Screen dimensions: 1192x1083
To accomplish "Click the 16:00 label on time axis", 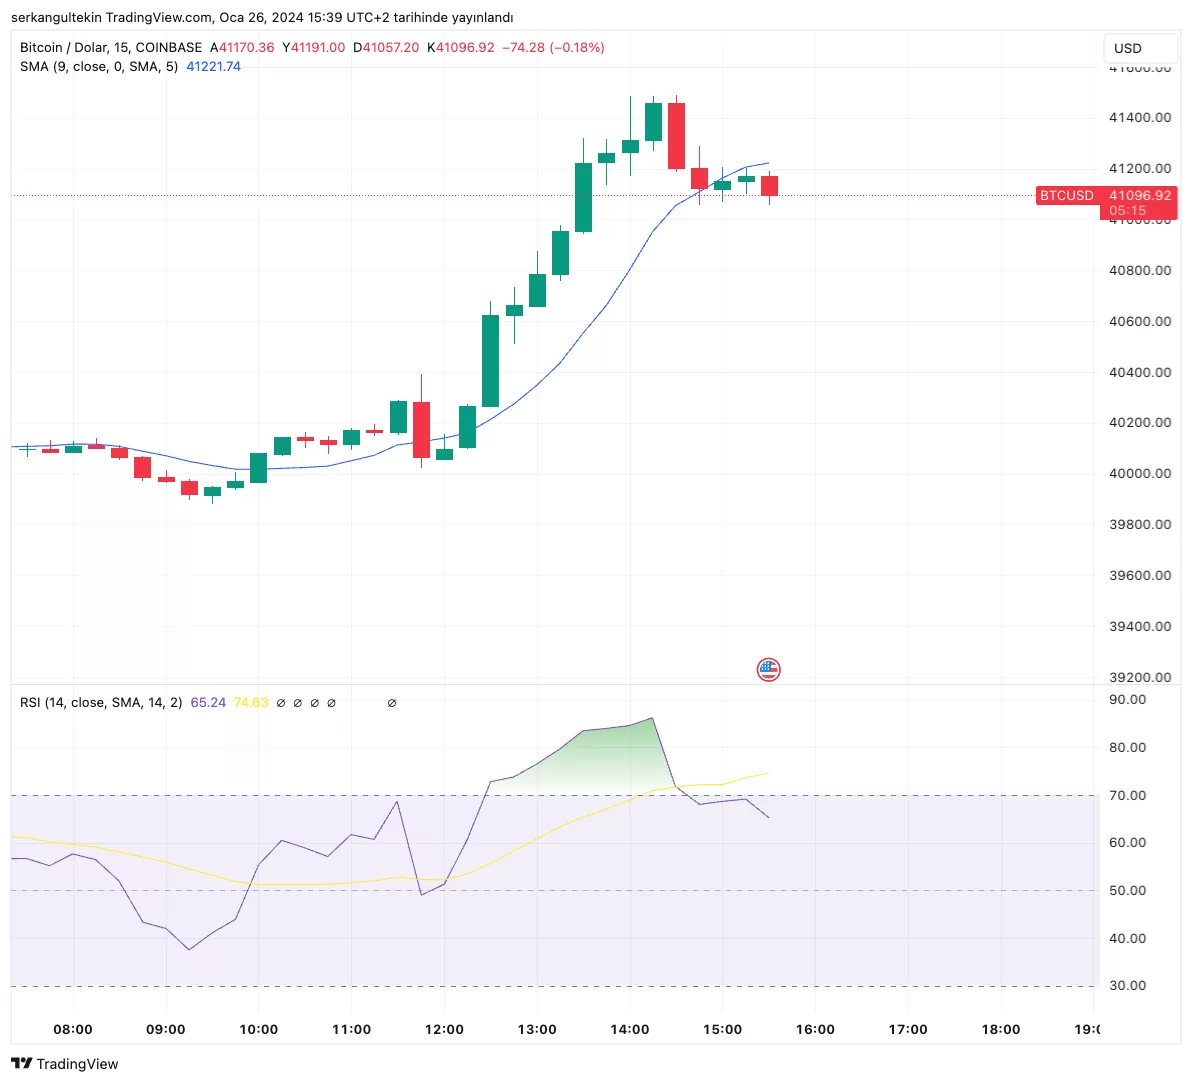I will pos(815,1029).
